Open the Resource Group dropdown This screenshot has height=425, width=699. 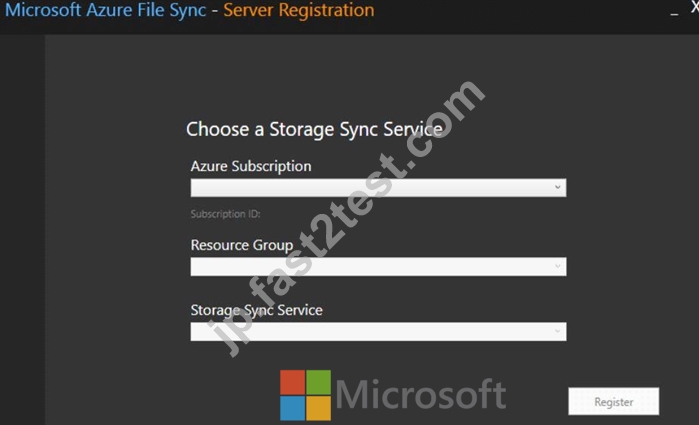(378, 267)
